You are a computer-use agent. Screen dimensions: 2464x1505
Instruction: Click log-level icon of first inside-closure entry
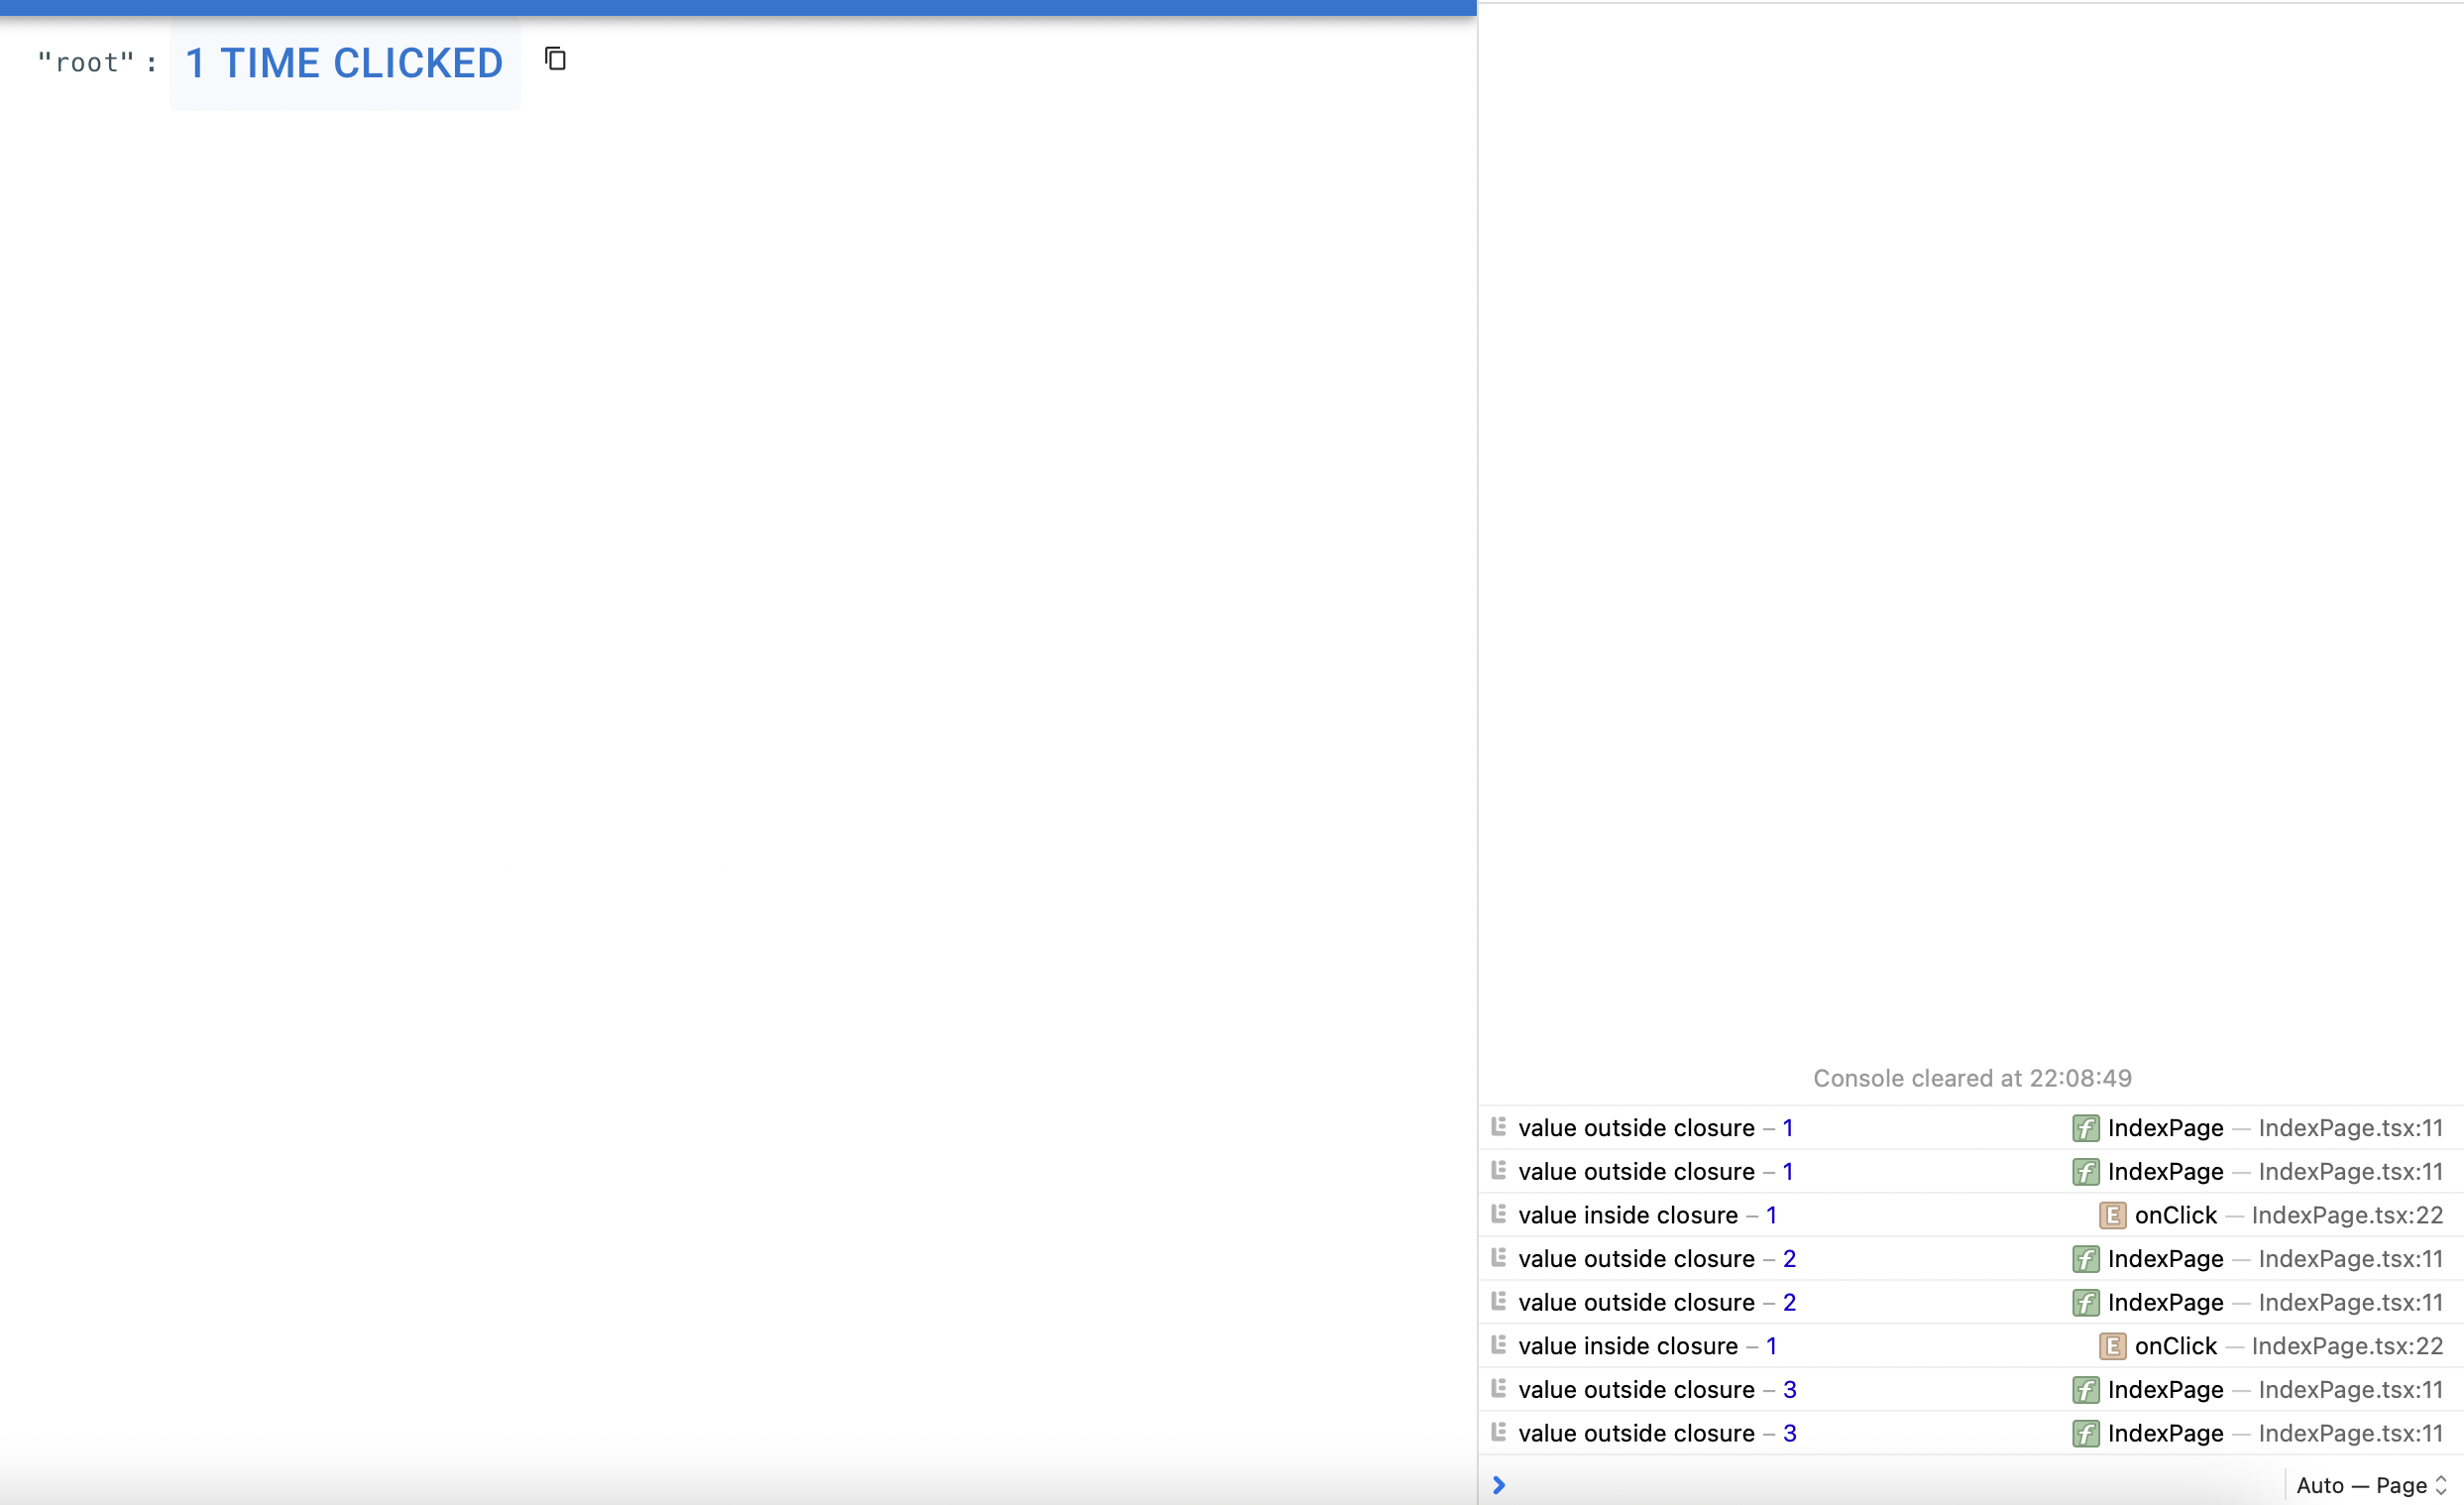click(x=1498, y=1214)
